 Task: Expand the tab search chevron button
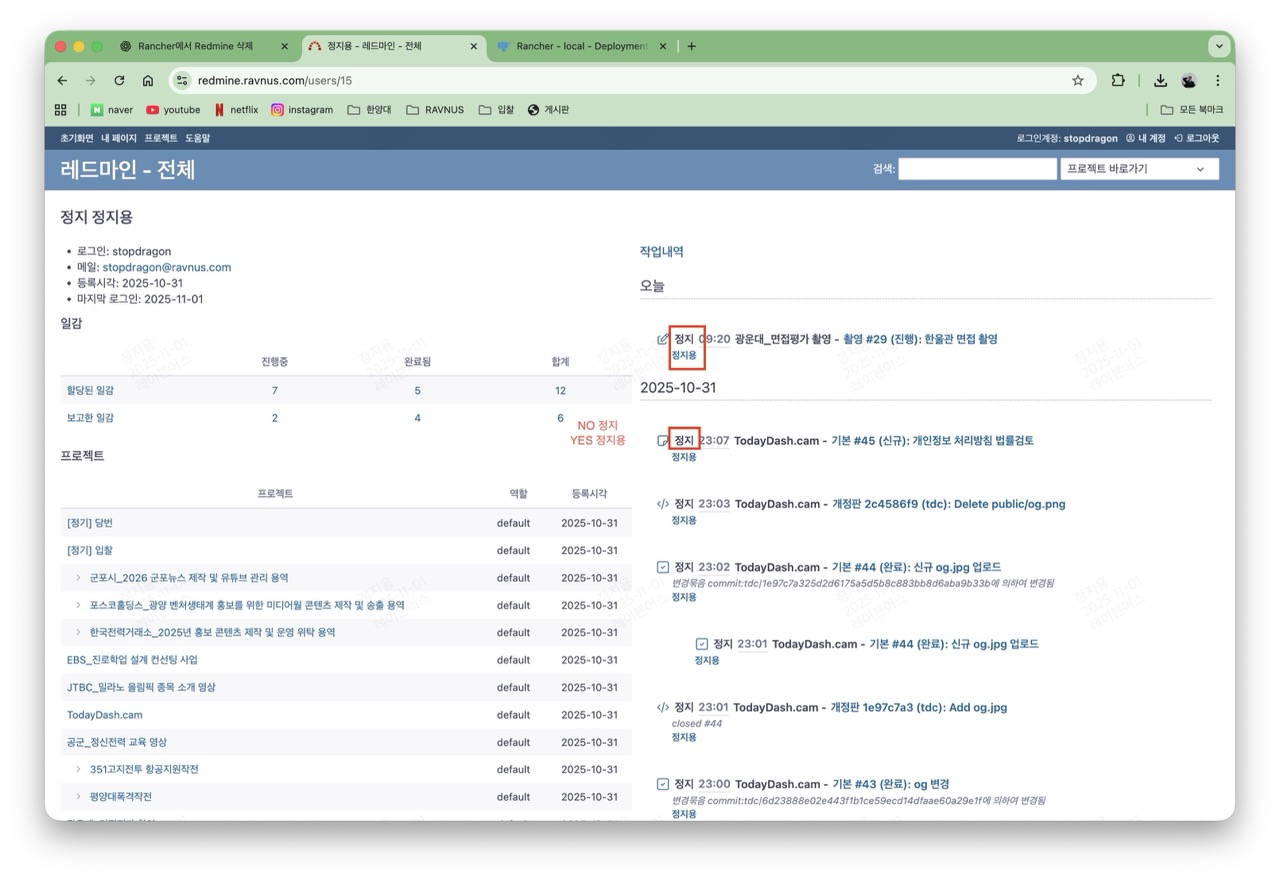[1218, 46]
